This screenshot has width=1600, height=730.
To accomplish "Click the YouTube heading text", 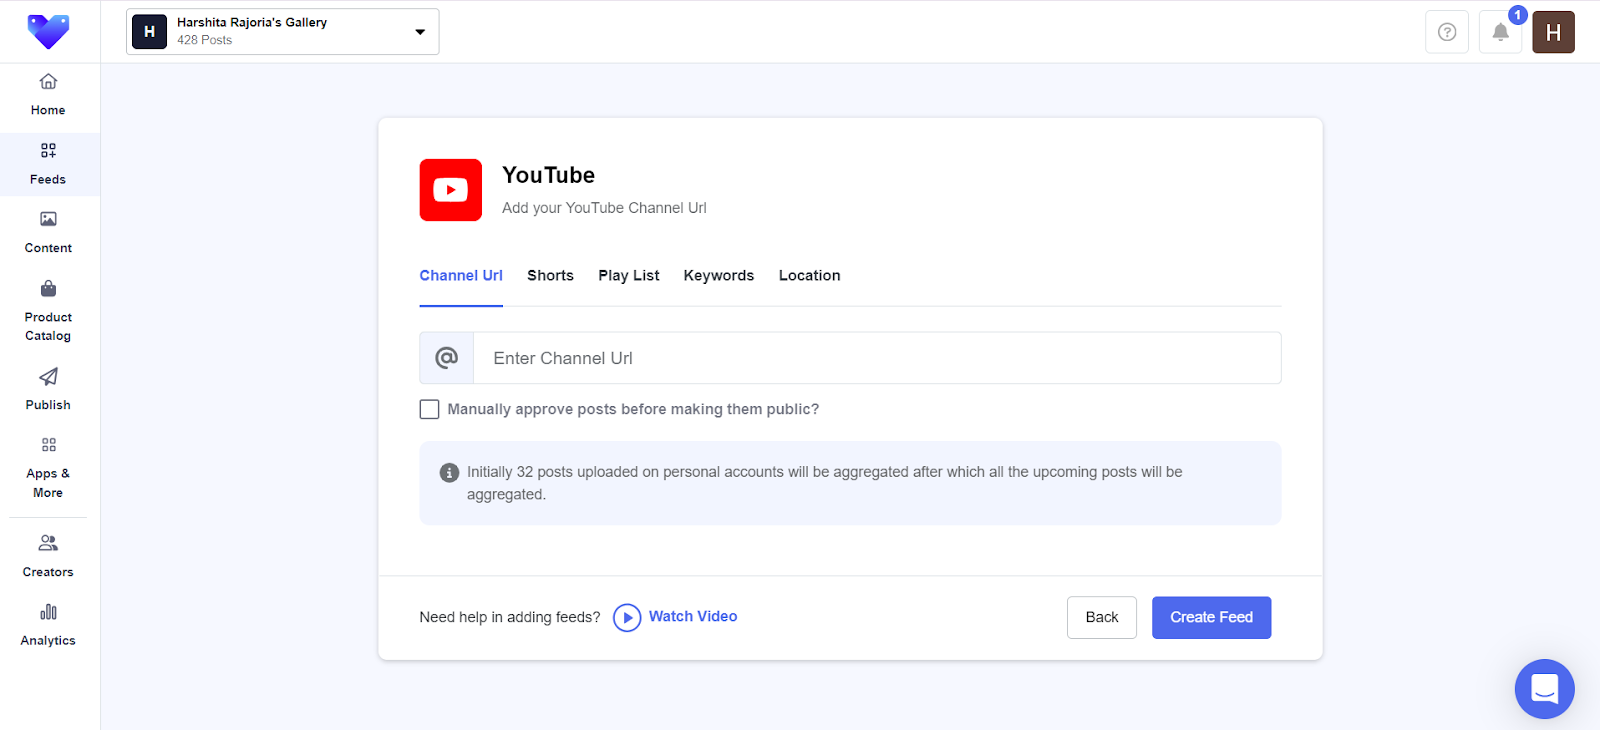I will point(549,175).
